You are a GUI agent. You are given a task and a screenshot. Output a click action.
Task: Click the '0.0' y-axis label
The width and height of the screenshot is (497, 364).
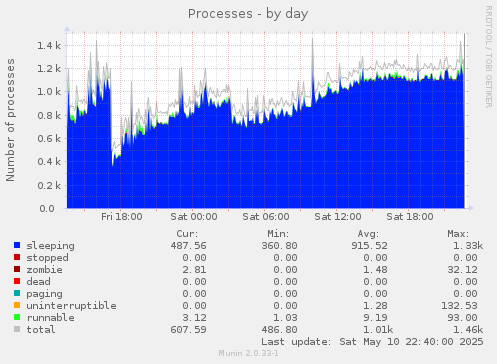[47, 208]
